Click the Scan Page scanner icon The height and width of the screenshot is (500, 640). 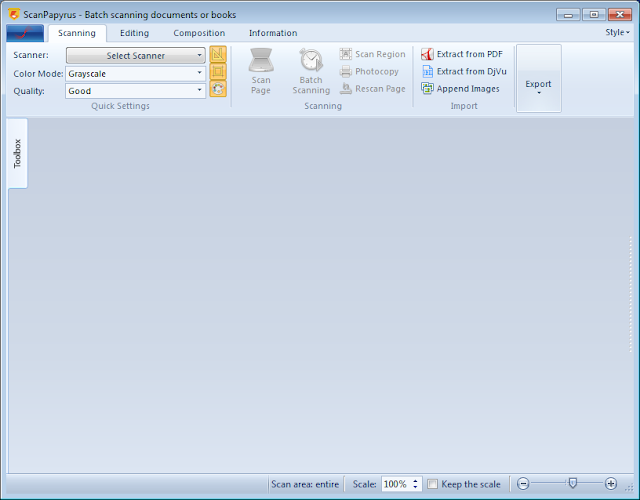click(261, 60)
